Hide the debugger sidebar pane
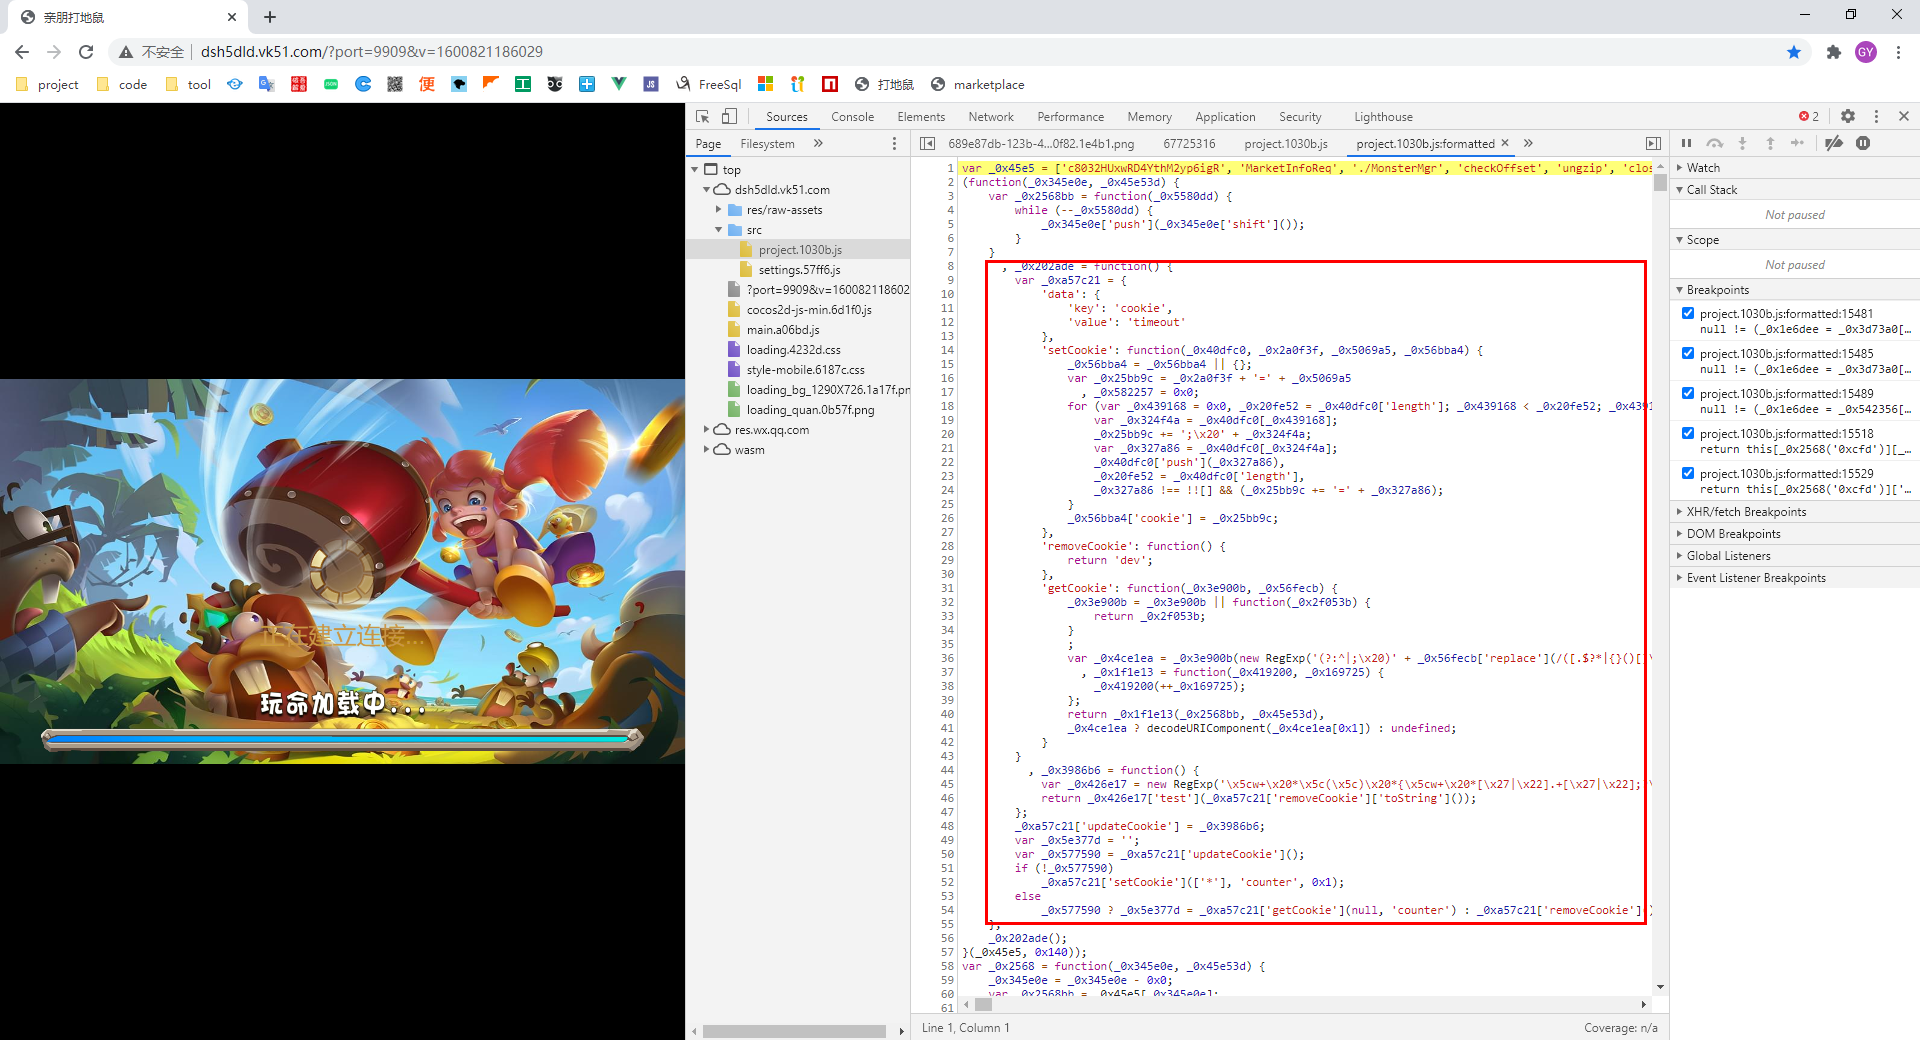 pos(1653,143)
